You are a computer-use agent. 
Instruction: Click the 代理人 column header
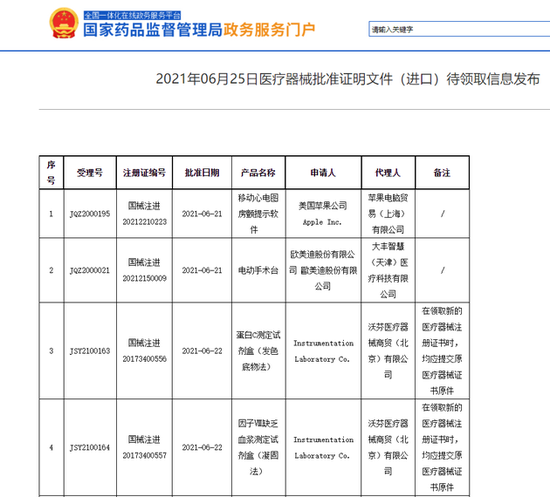coord(388,173)
